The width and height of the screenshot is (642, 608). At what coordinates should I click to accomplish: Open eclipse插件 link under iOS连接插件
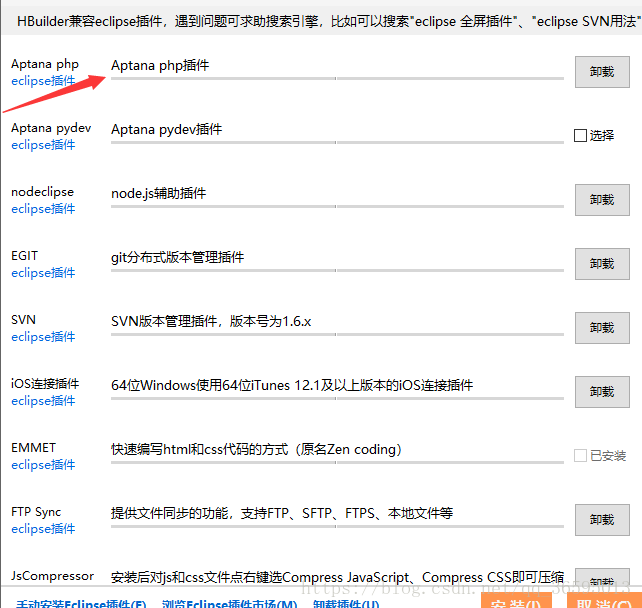point(43,400)
